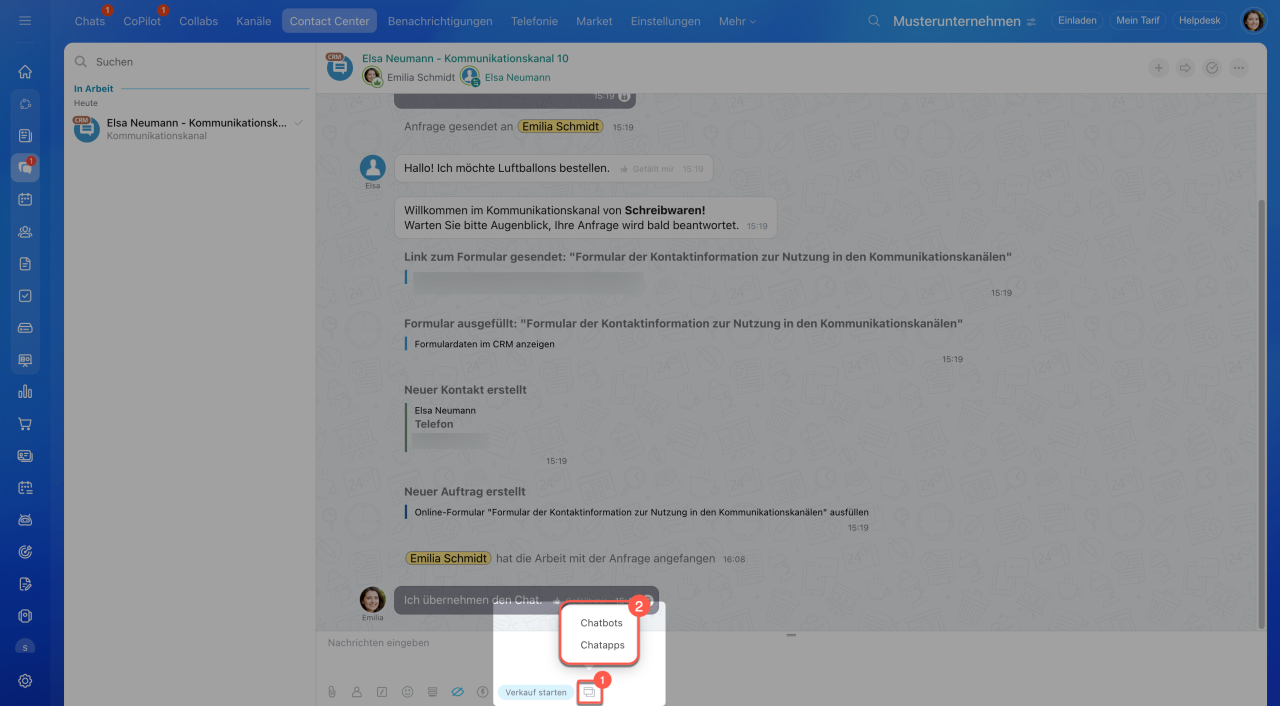Open the bar chart analytics icon in sidebar
Viewport: 1280px width, 706px height.
tap(25, 392)
